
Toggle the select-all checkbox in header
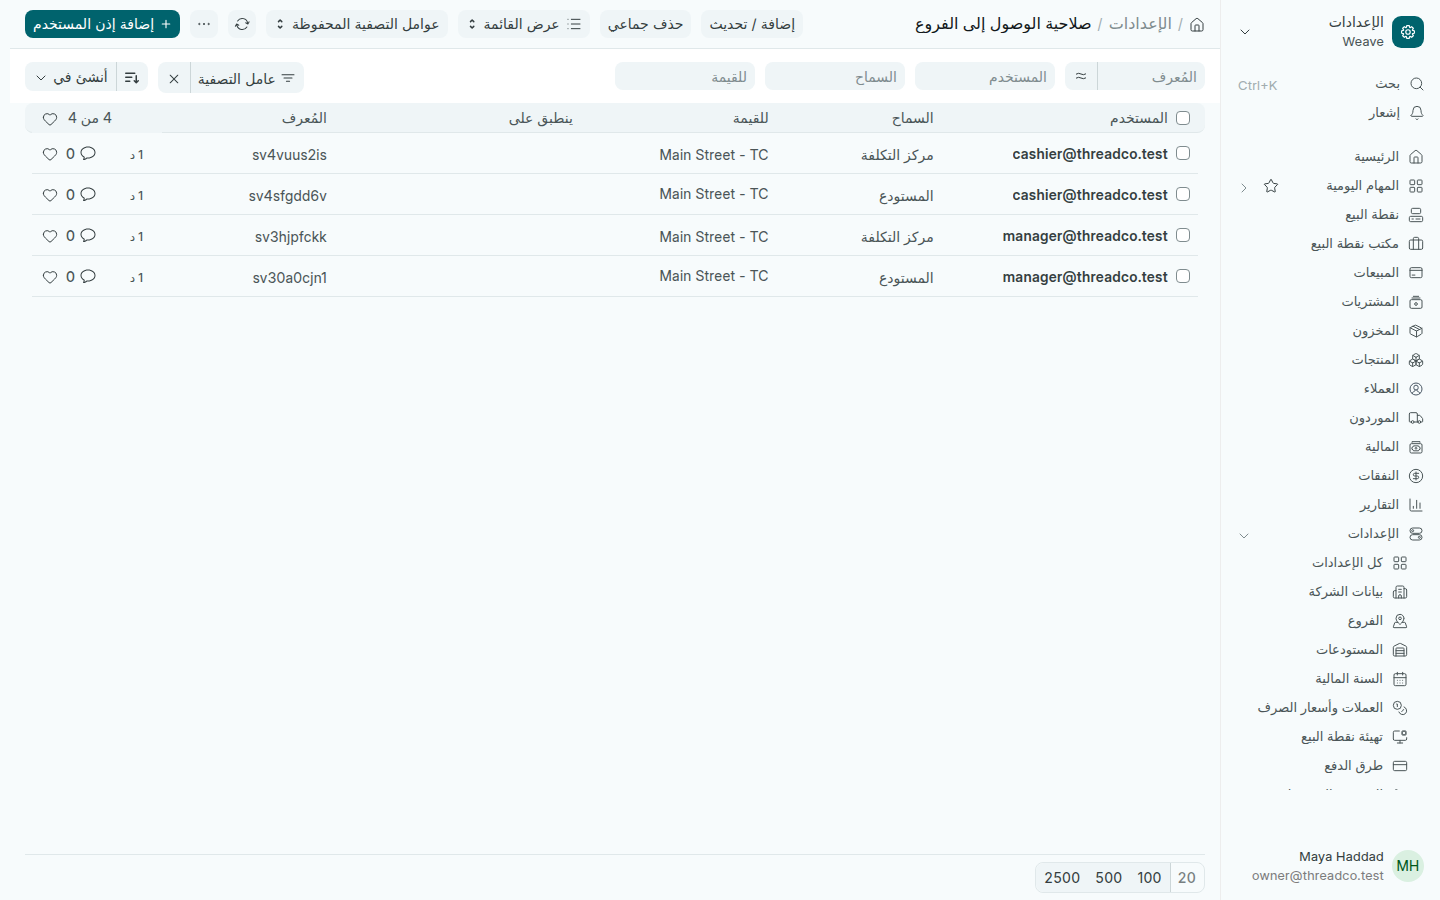coord(1183,118)
